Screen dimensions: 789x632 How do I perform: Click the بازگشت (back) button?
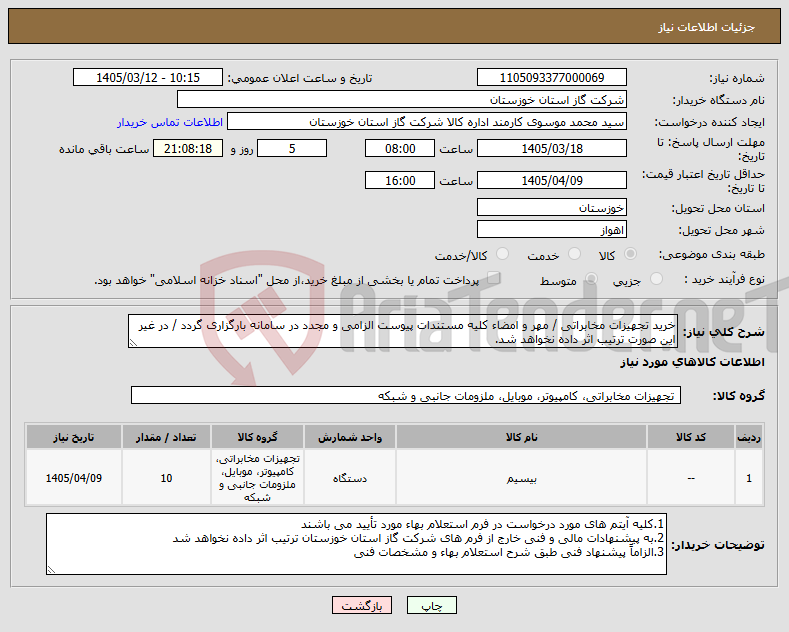362,605
